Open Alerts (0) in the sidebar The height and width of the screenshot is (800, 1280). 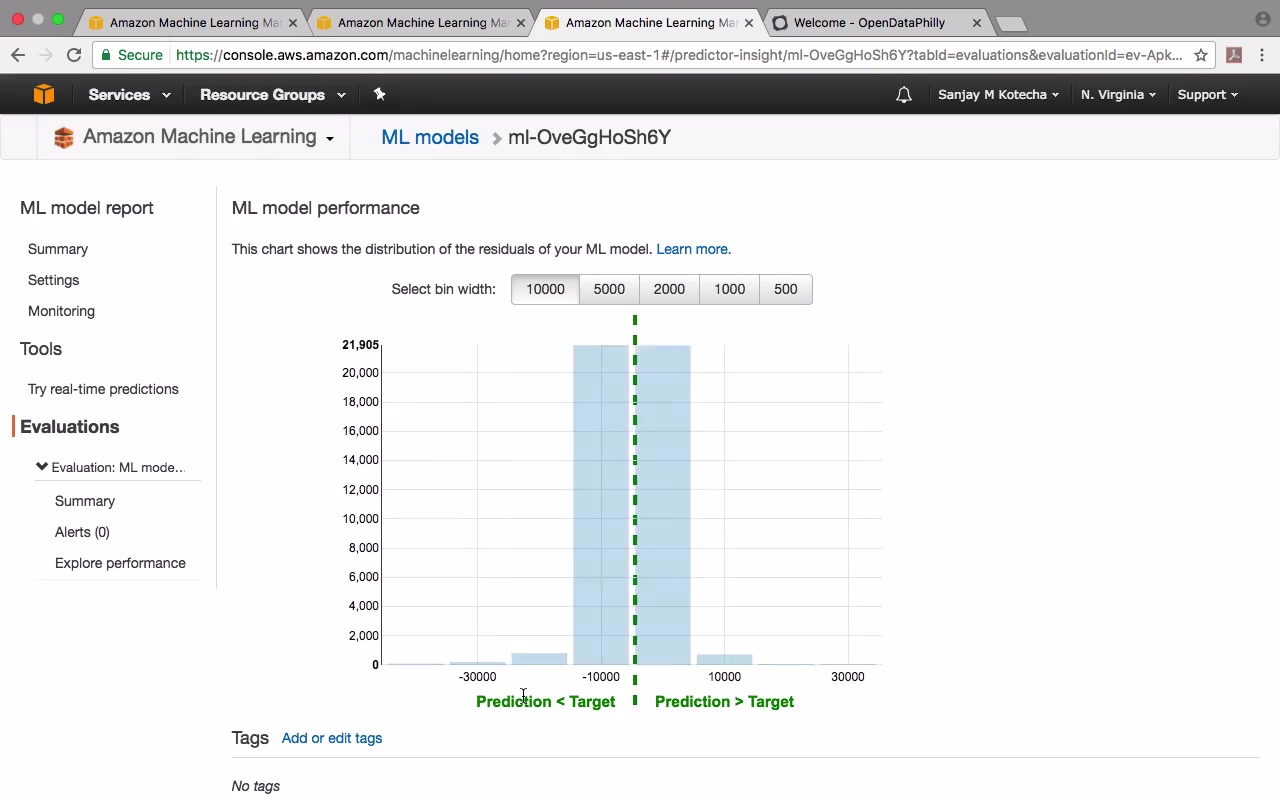tap(82, 532)
